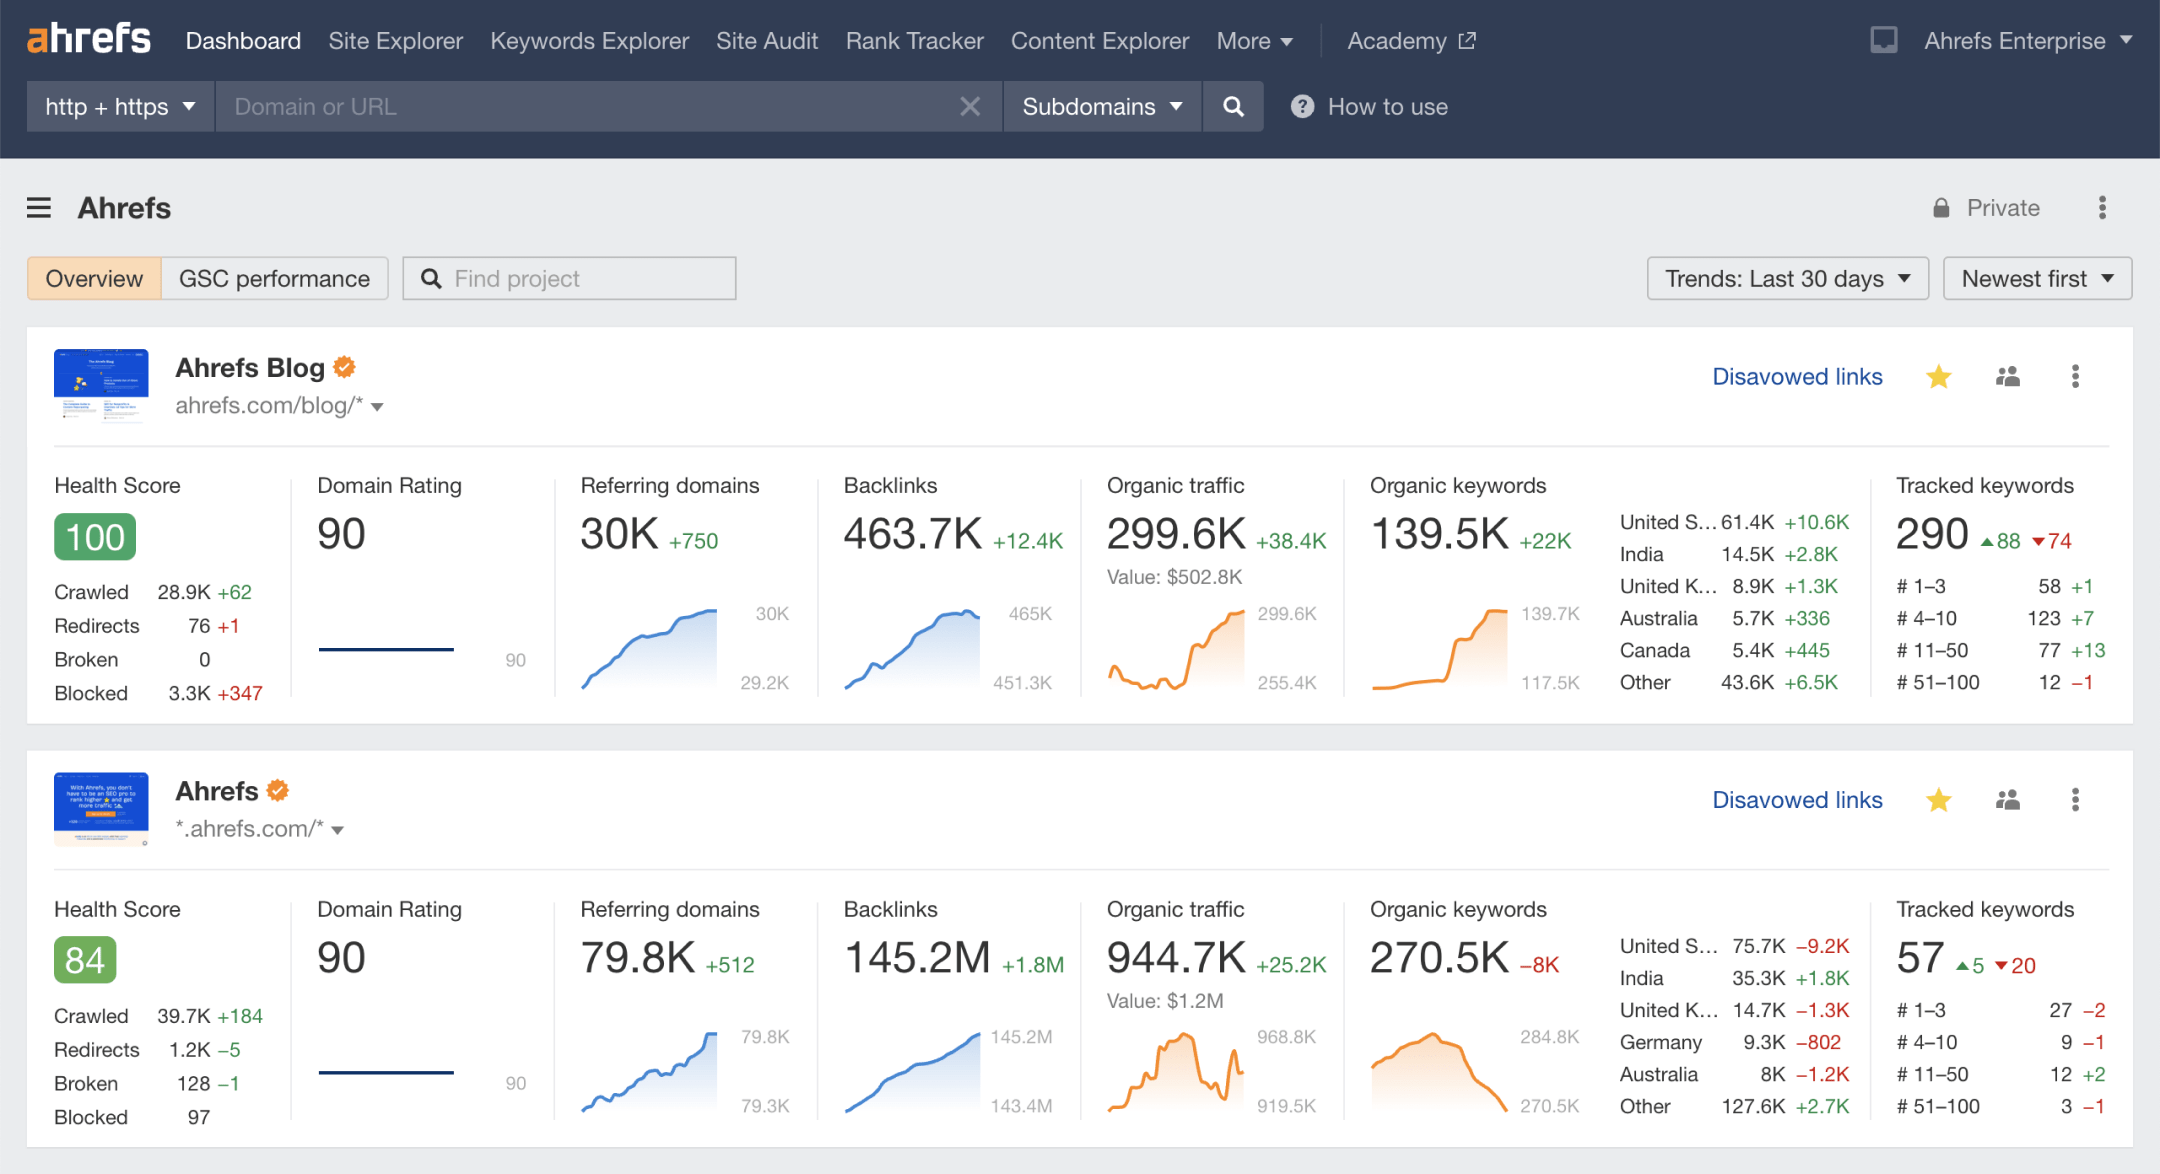Open Keywords Explorer tool
The width and height of the screenshot is (2160, 1174).
click(588, 40)
